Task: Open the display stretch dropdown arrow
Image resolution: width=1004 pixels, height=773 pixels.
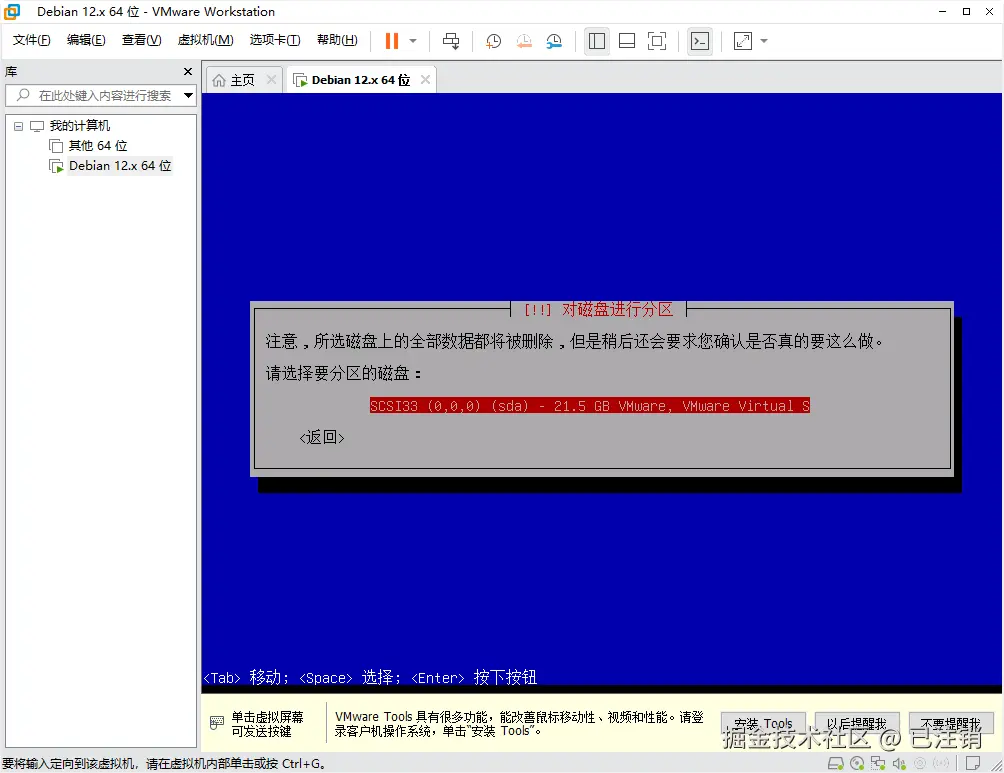Action: pos(762,41)
